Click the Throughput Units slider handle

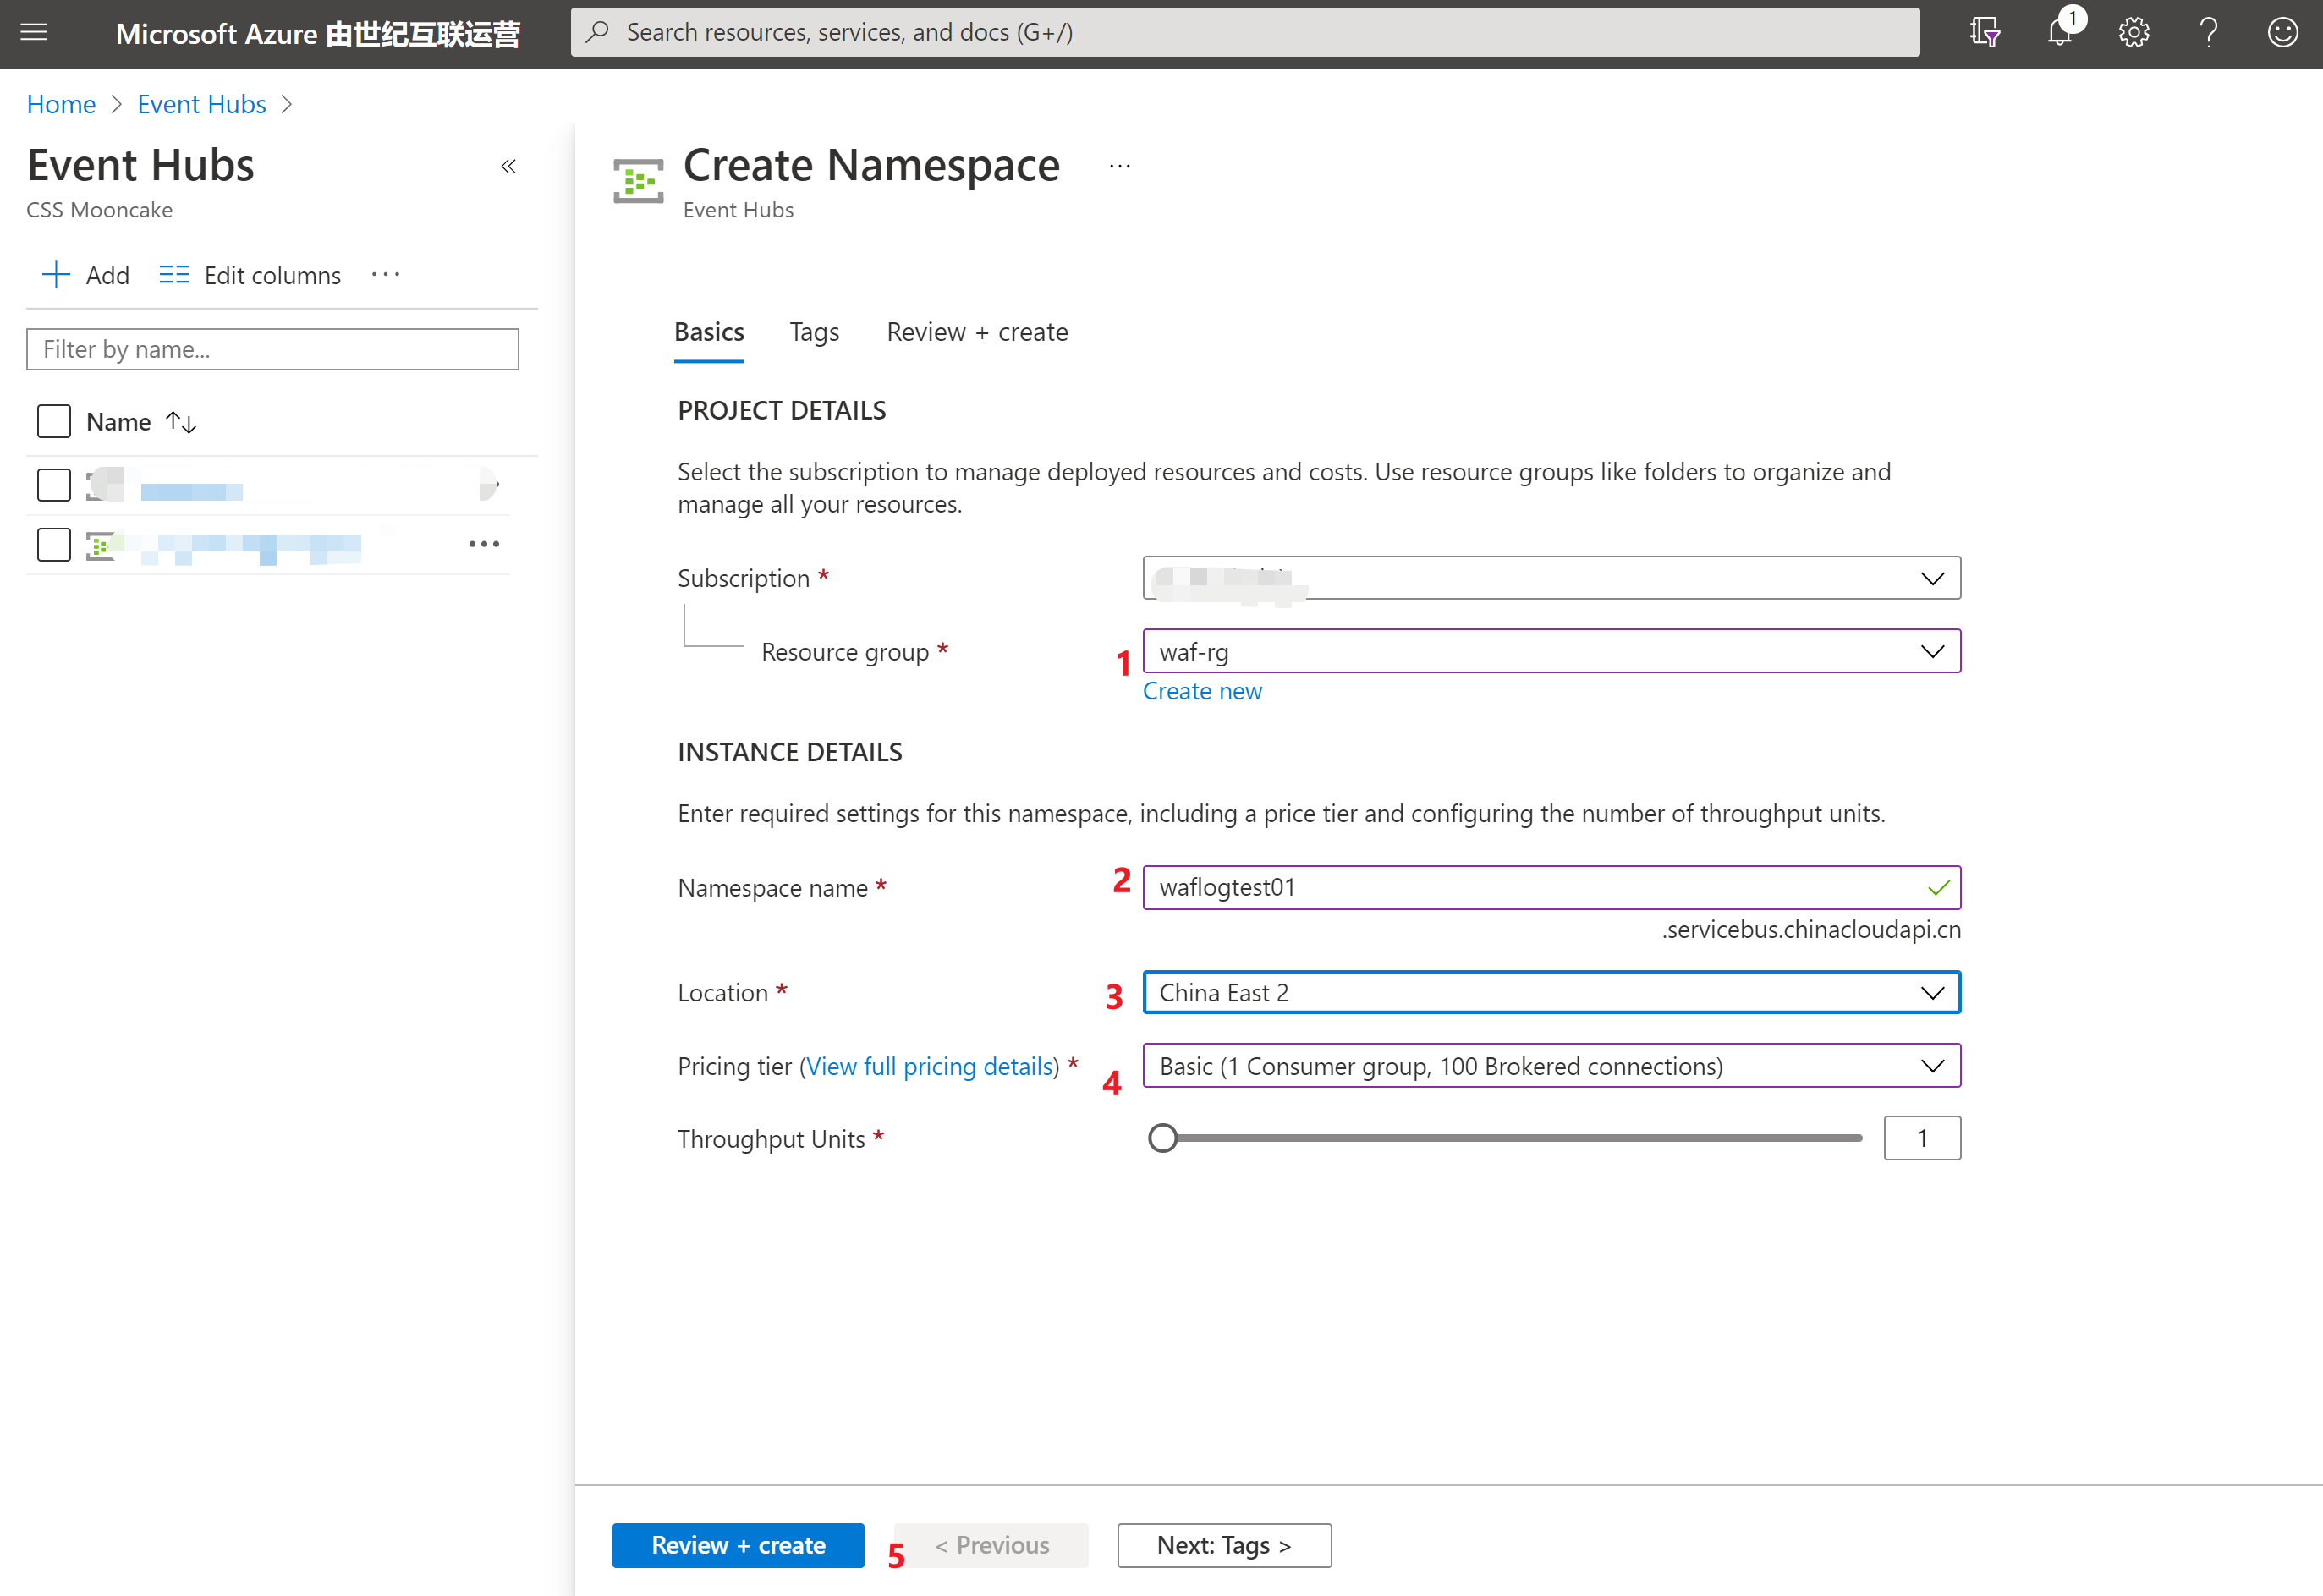click(1162, 1138)
